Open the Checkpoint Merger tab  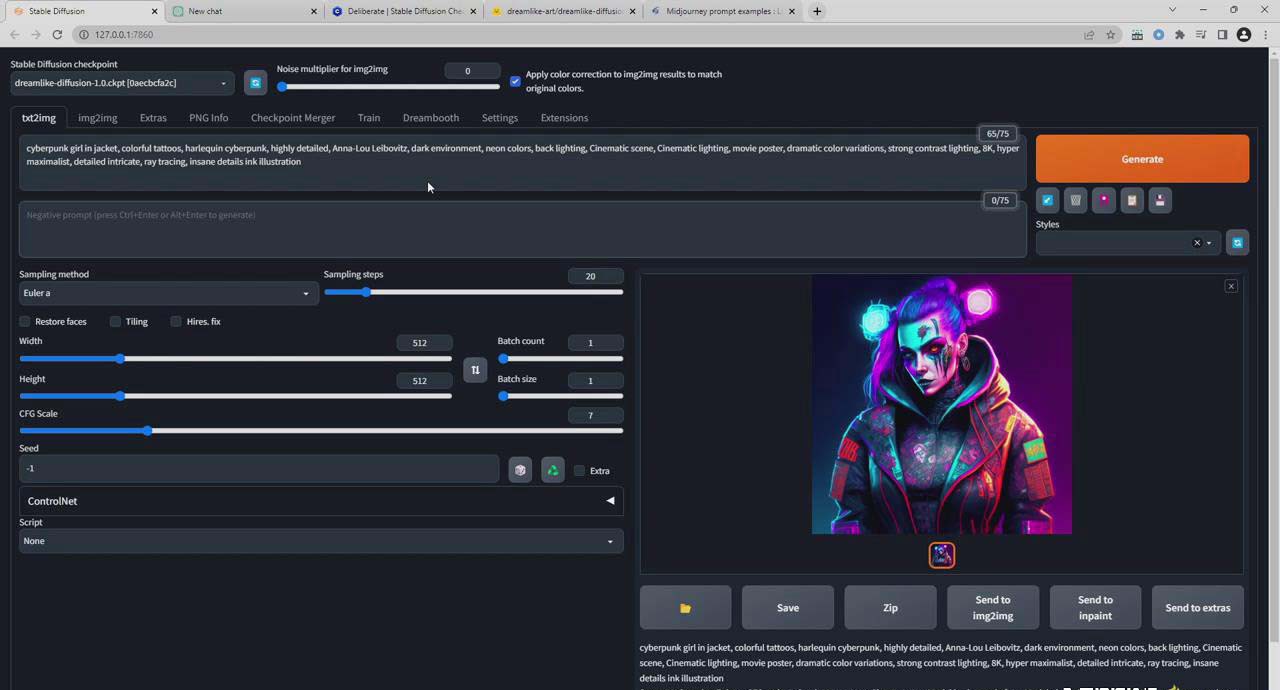(292, 117)
